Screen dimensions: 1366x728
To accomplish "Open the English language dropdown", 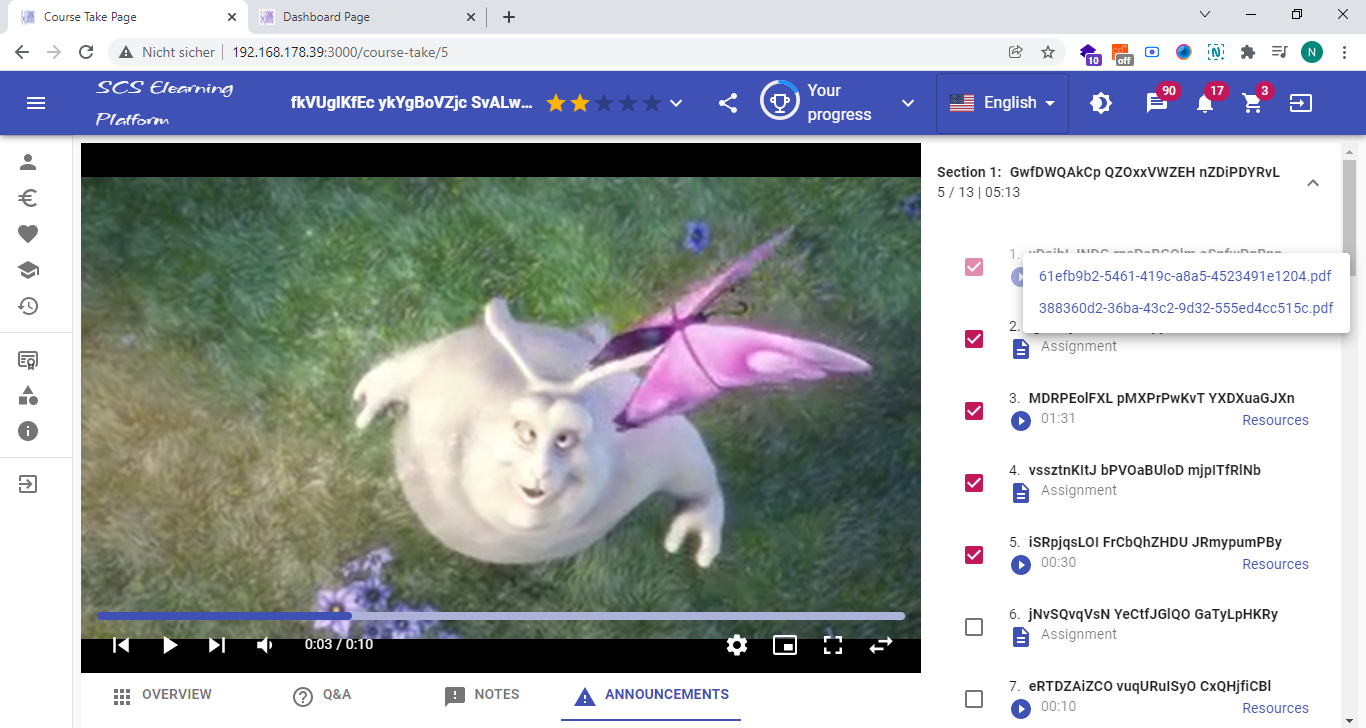I will [1002, 103].
